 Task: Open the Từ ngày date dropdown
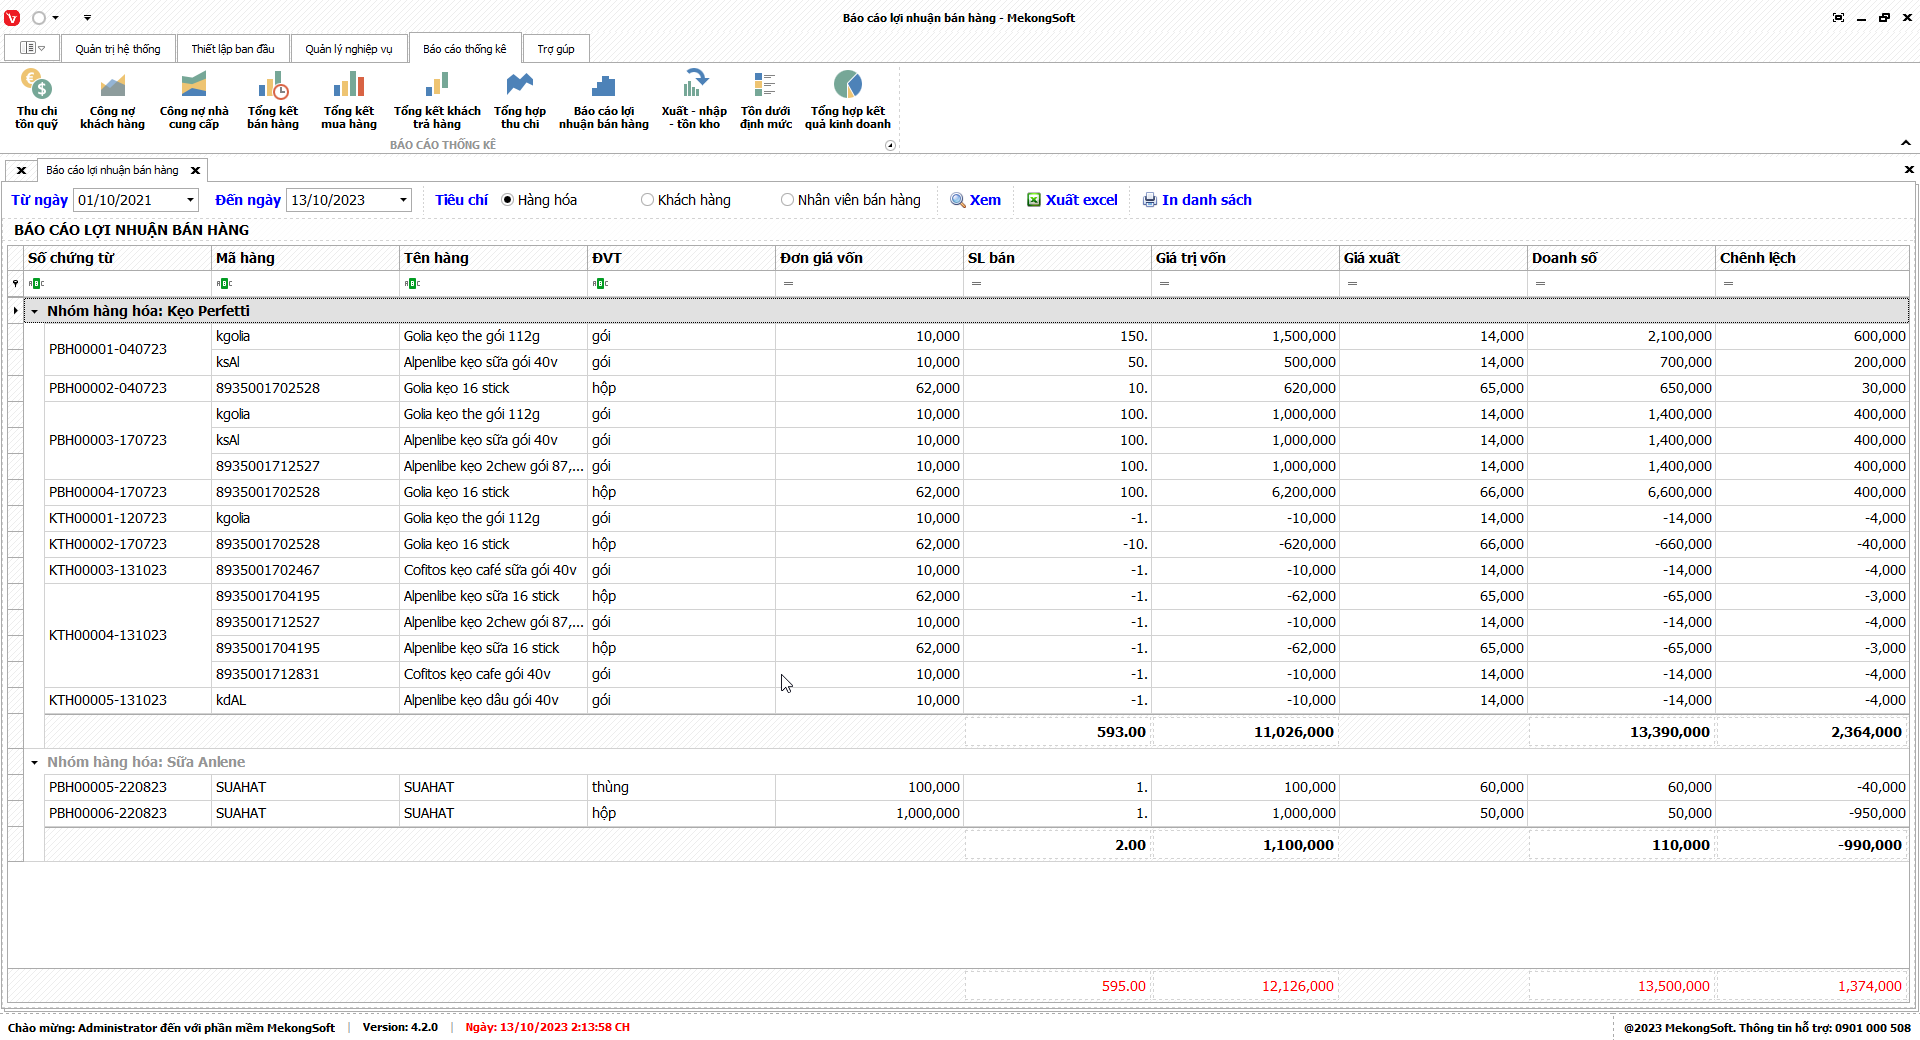pos(190,200)
